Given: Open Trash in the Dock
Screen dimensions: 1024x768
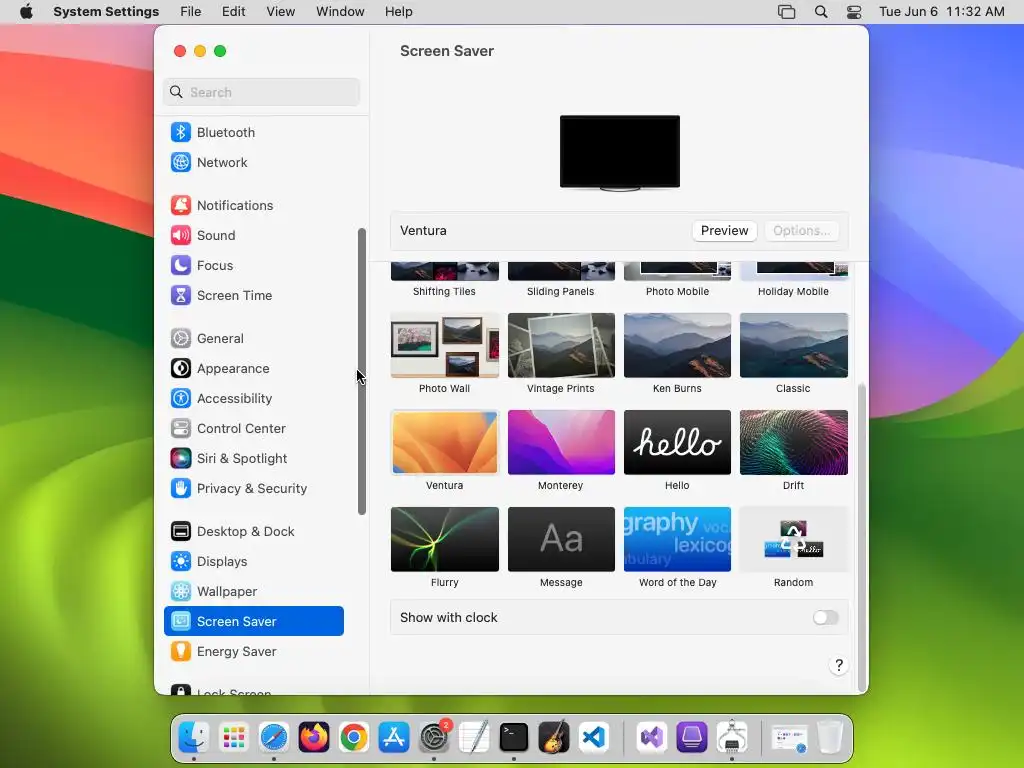Looking at the screenshot, I should 830,738.
